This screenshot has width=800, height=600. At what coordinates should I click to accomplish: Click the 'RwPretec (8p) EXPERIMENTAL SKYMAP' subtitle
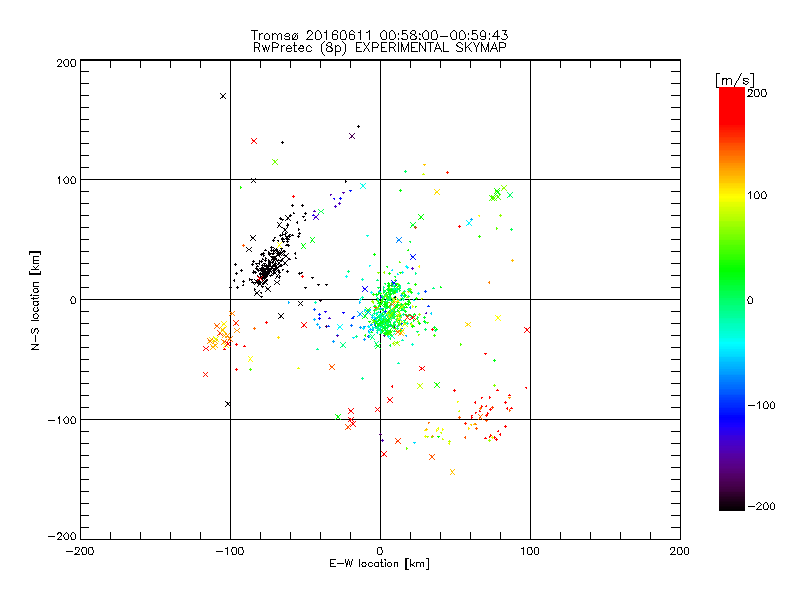click(x=380, y=47)
